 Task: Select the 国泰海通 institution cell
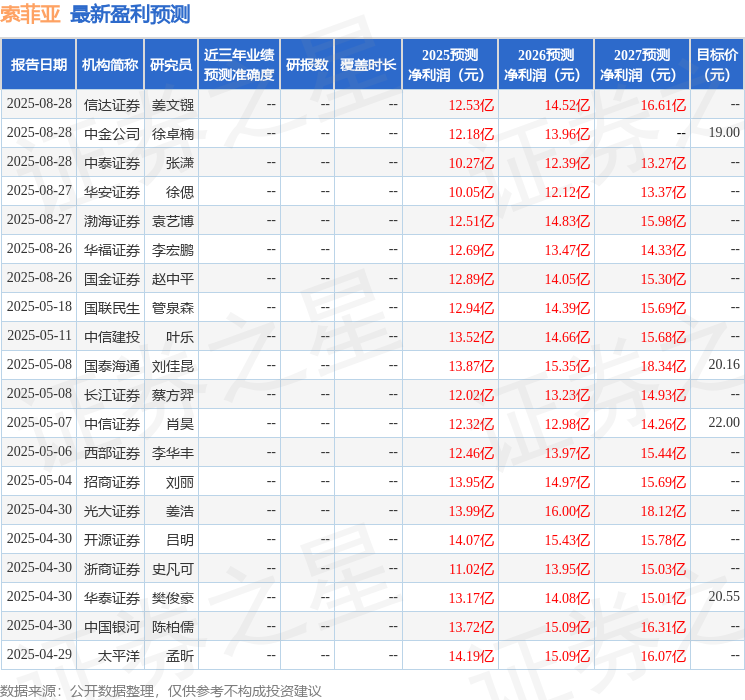(x=112, y=366)
